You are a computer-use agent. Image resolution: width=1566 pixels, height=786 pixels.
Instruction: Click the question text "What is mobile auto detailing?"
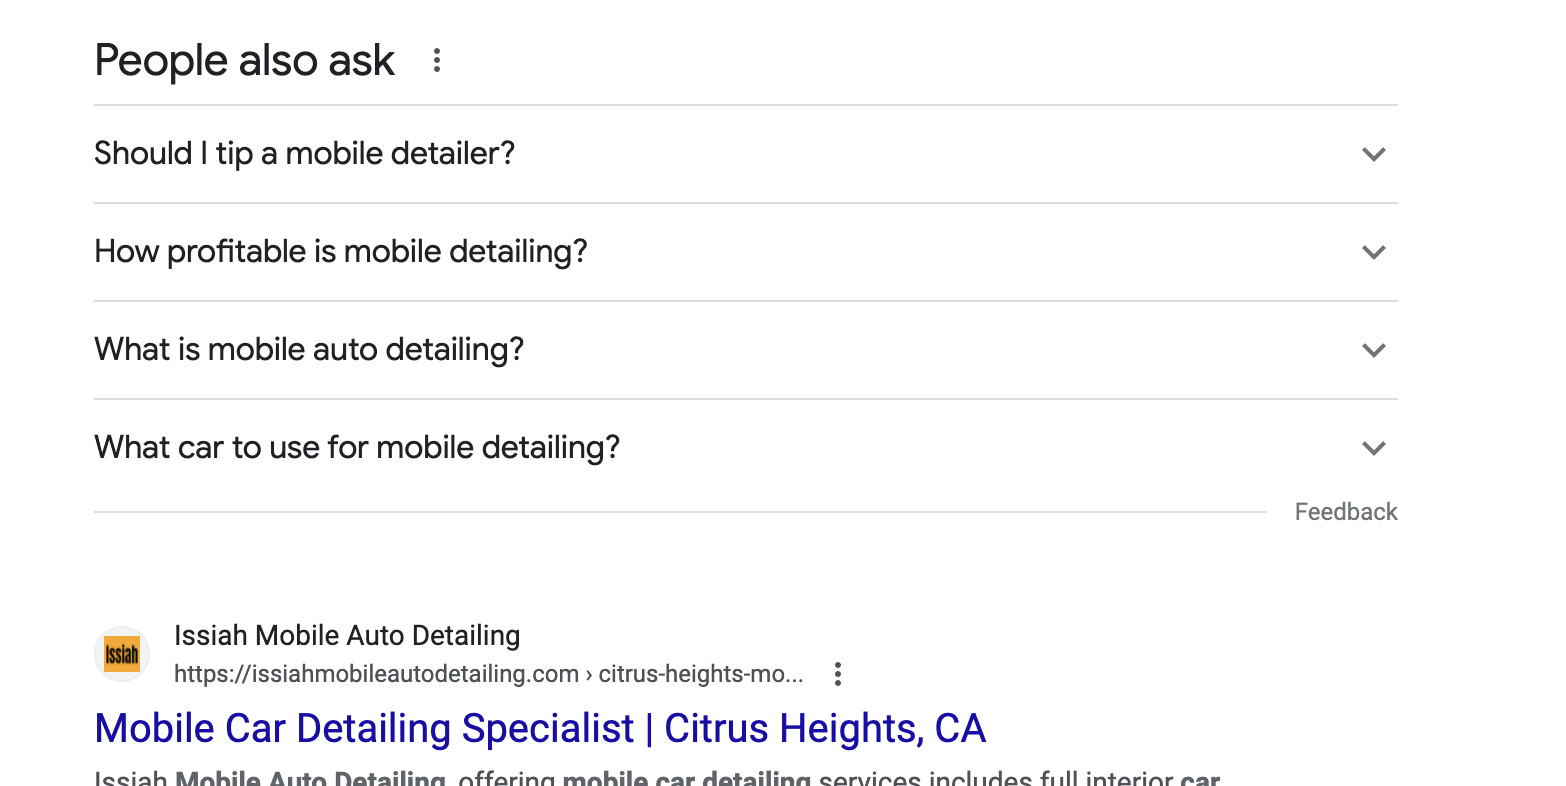point(309,350)
